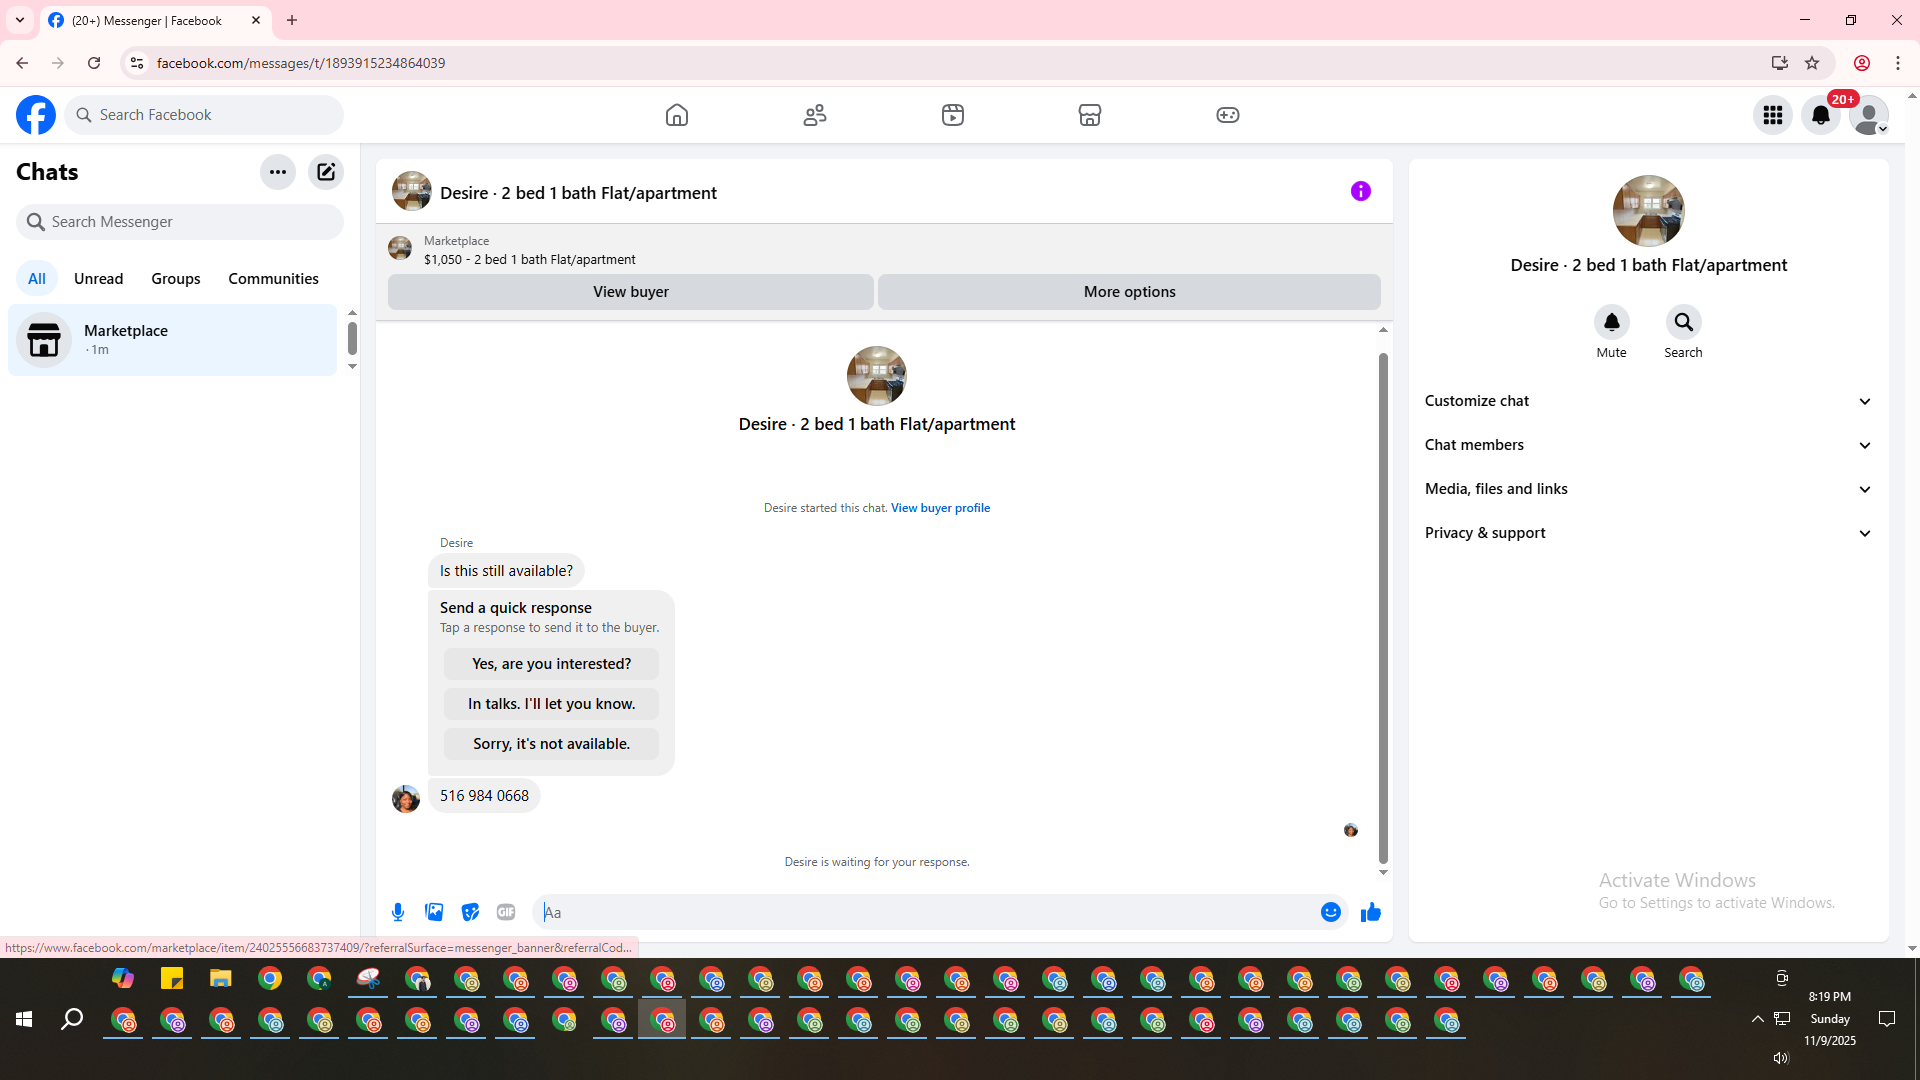Expand the Customize chat section
This screenshot has width=1920, height=1080.
(1648, 401)
